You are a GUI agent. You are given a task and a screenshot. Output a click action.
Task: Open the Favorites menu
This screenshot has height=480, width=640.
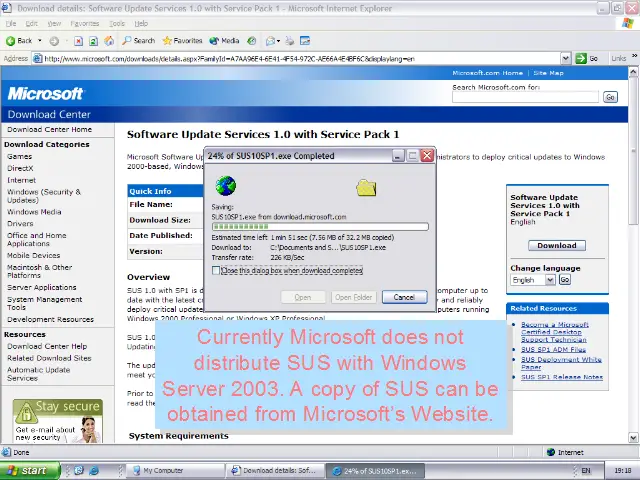(x=84, y=24)
